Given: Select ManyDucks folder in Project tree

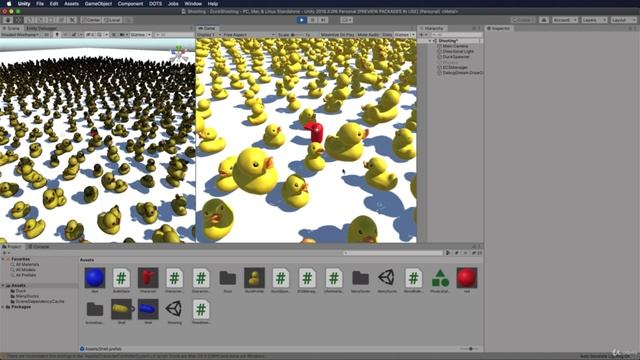Looking at the screenshot, I should [x=27, y=296].
